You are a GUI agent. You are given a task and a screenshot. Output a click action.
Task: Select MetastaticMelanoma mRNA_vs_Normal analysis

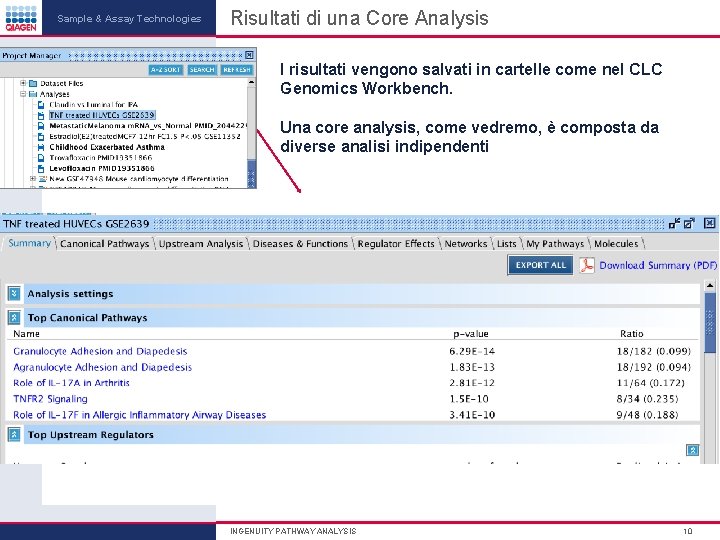(148, 126)
